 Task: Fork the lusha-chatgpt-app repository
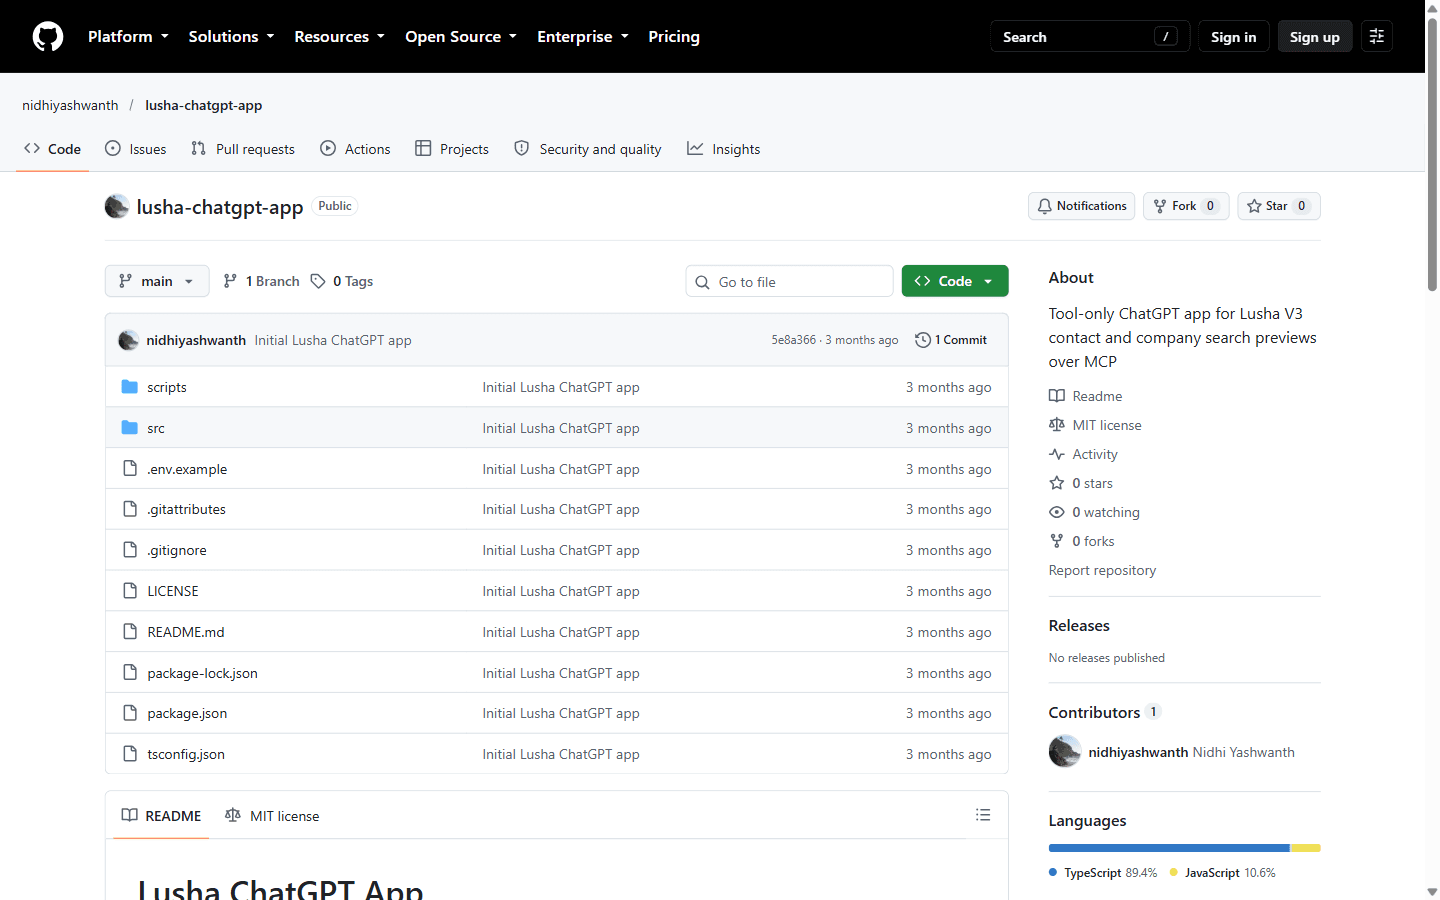pyautogui.click(x=1186, y=206)
